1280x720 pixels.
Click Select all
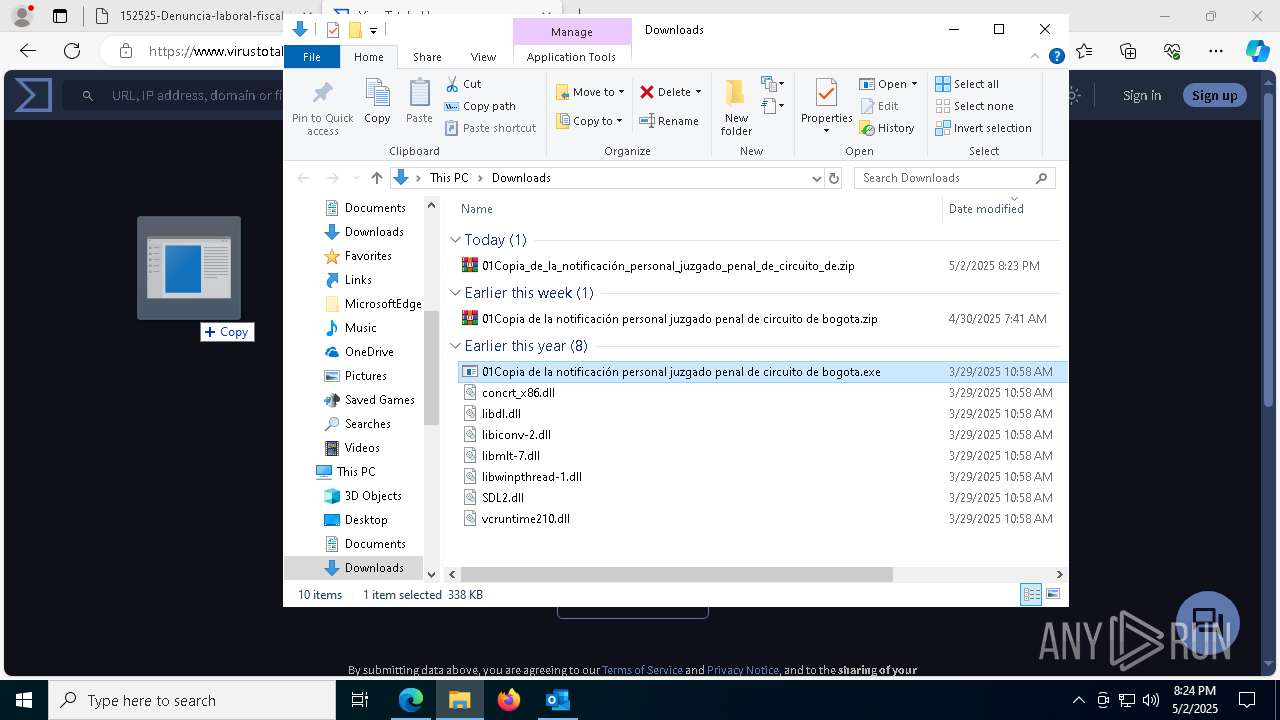[967, 84]
